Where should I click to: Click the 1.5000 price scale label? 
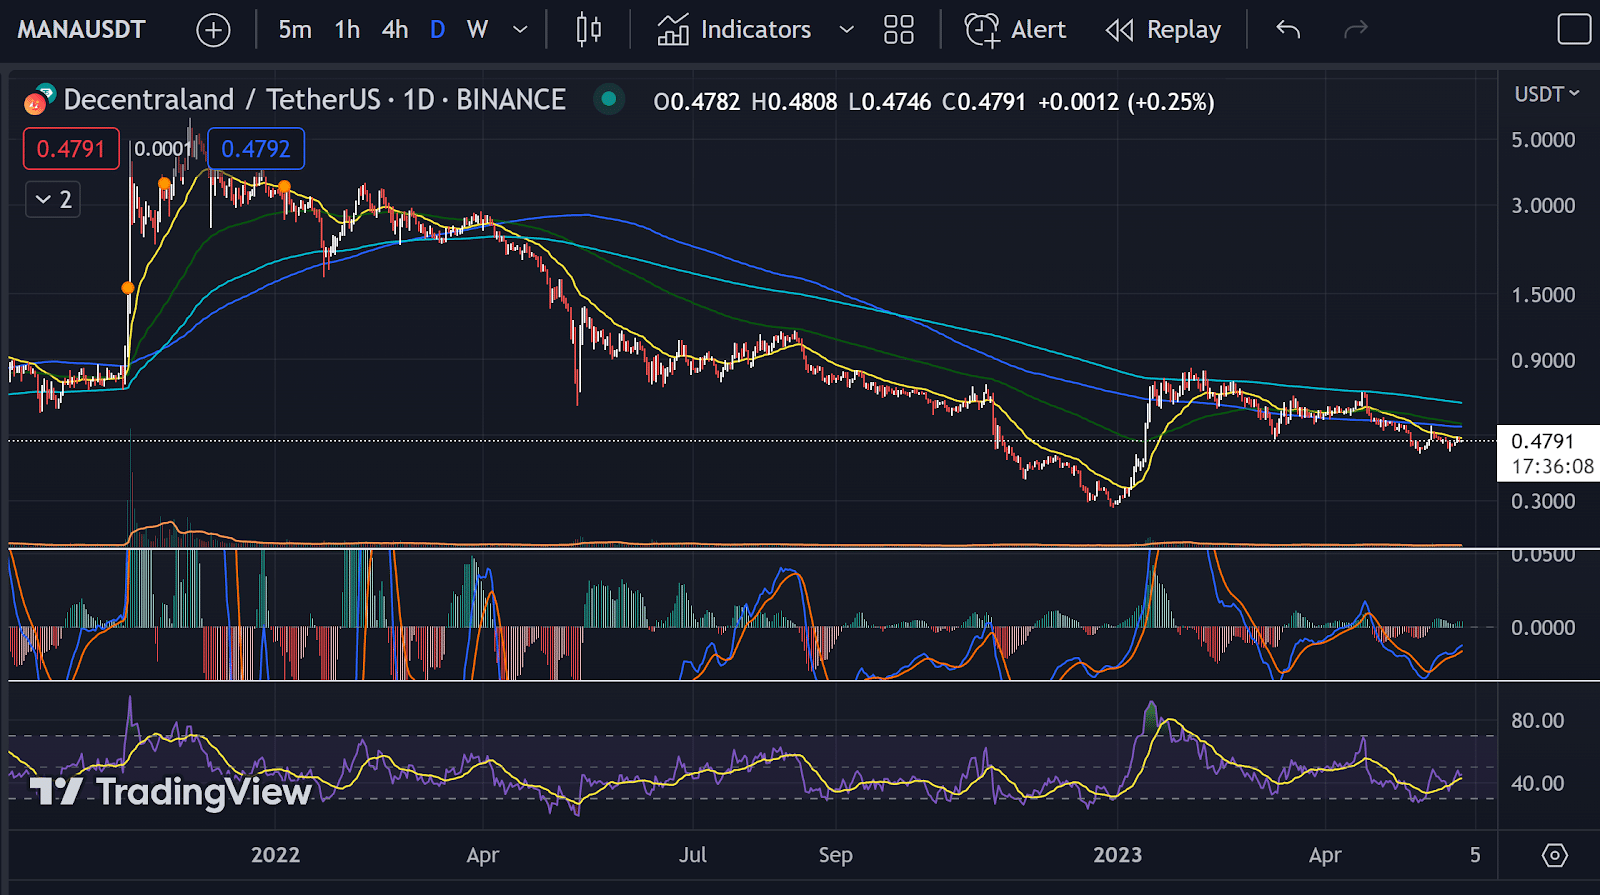pos(1543,295)
